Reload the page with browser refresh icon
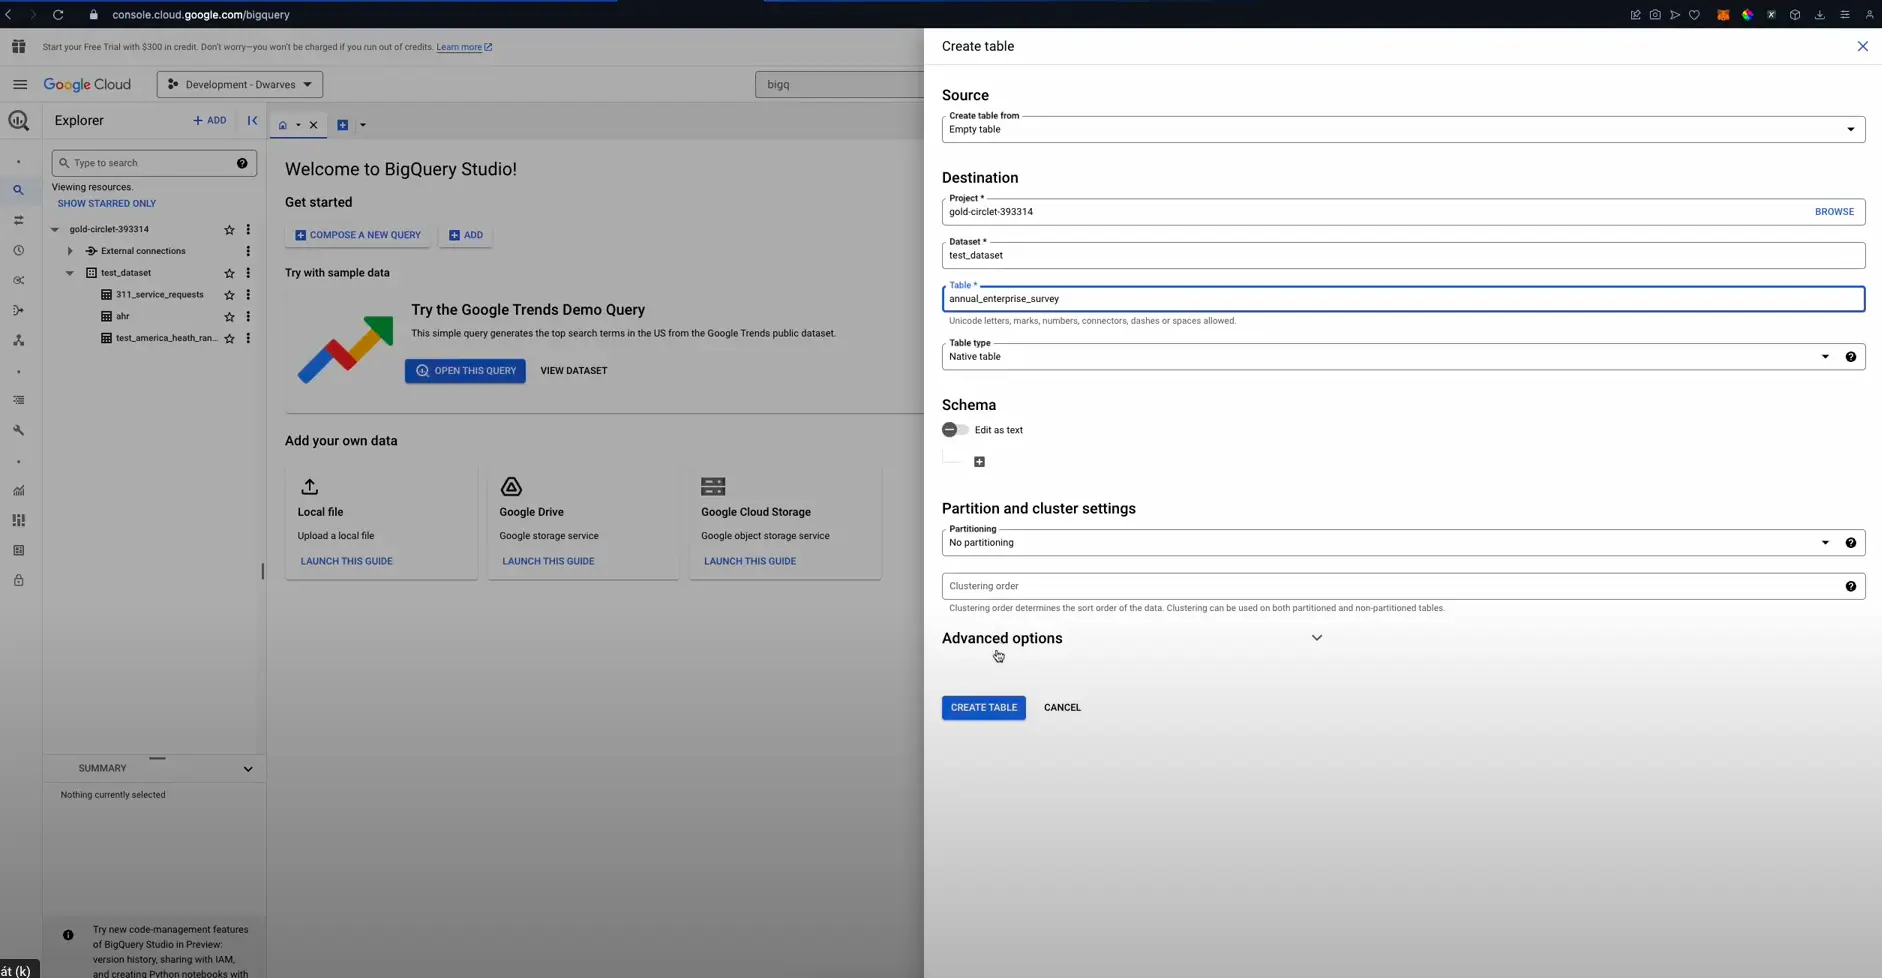Screen dimensions: 1882x978 [58, 15]
